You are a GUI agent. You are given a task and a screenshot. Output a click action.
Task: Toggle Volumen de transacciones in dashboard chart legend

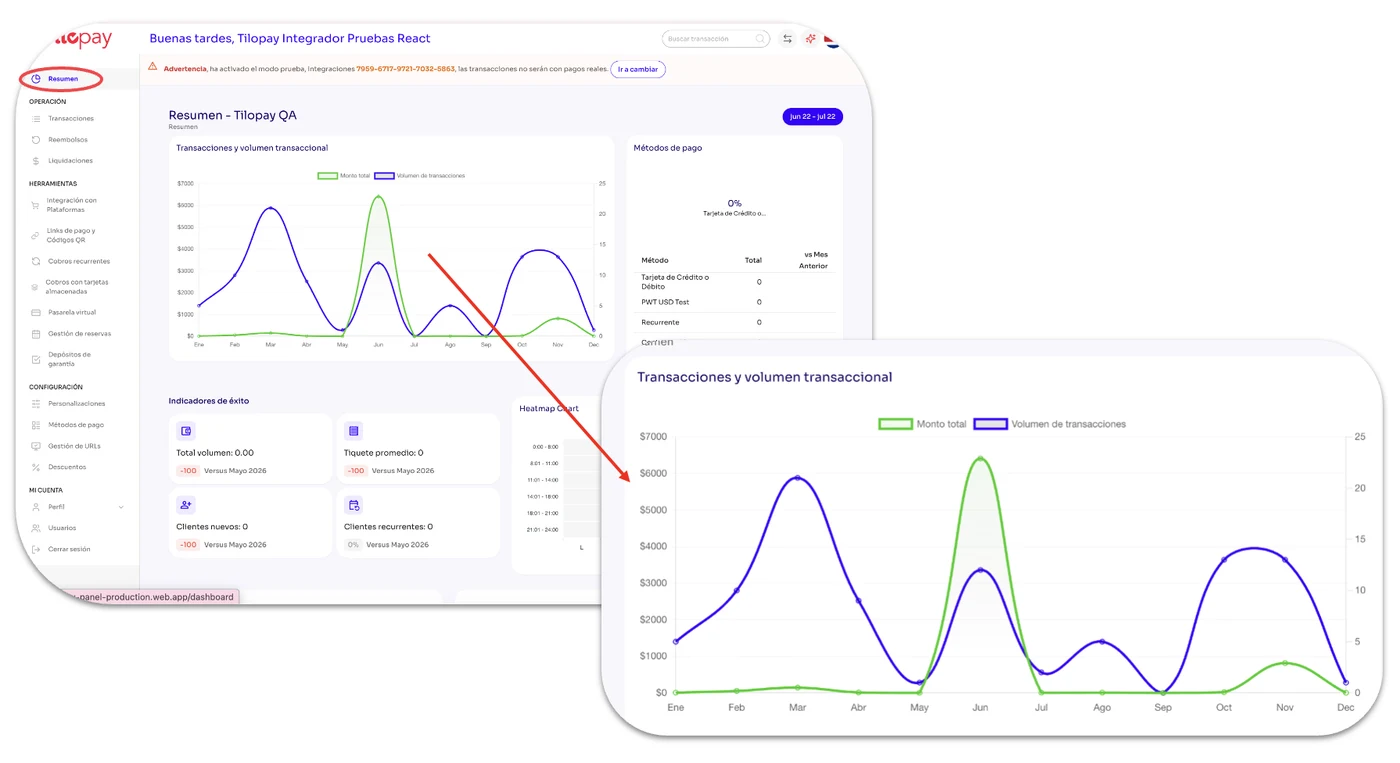[x=420, y=176]
